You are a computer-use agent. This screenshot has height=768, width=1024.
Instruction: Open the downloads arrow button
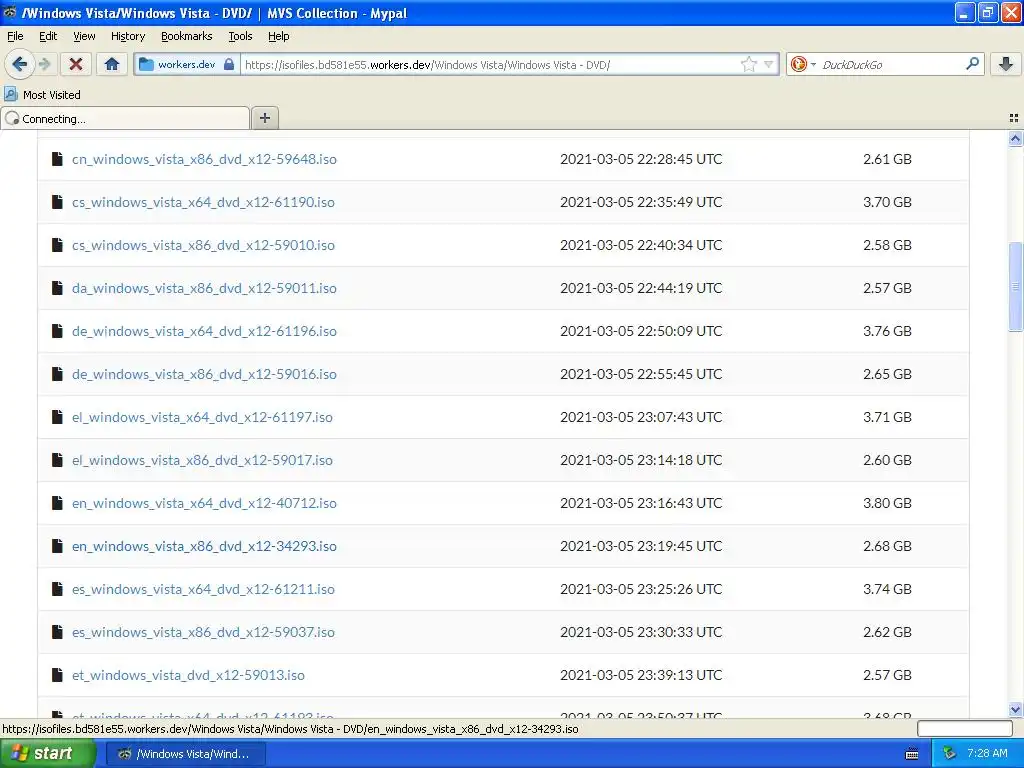click(x=1006, y=64)
